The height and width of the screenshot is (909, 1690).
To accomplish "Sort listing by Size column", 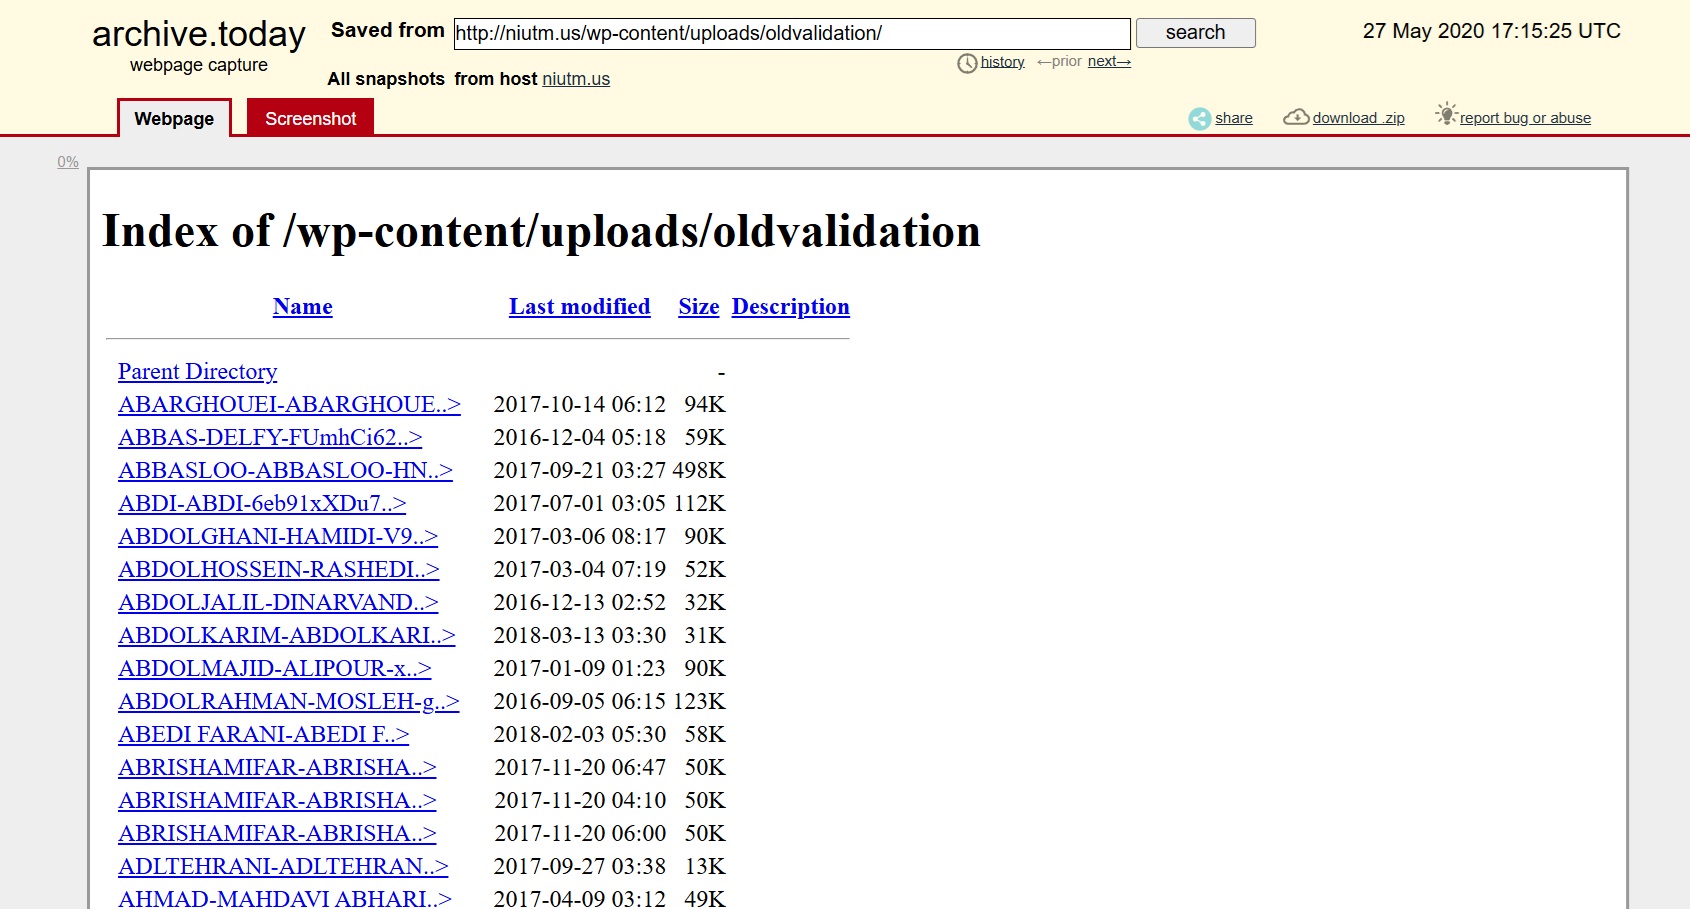I will pos(698,307).
